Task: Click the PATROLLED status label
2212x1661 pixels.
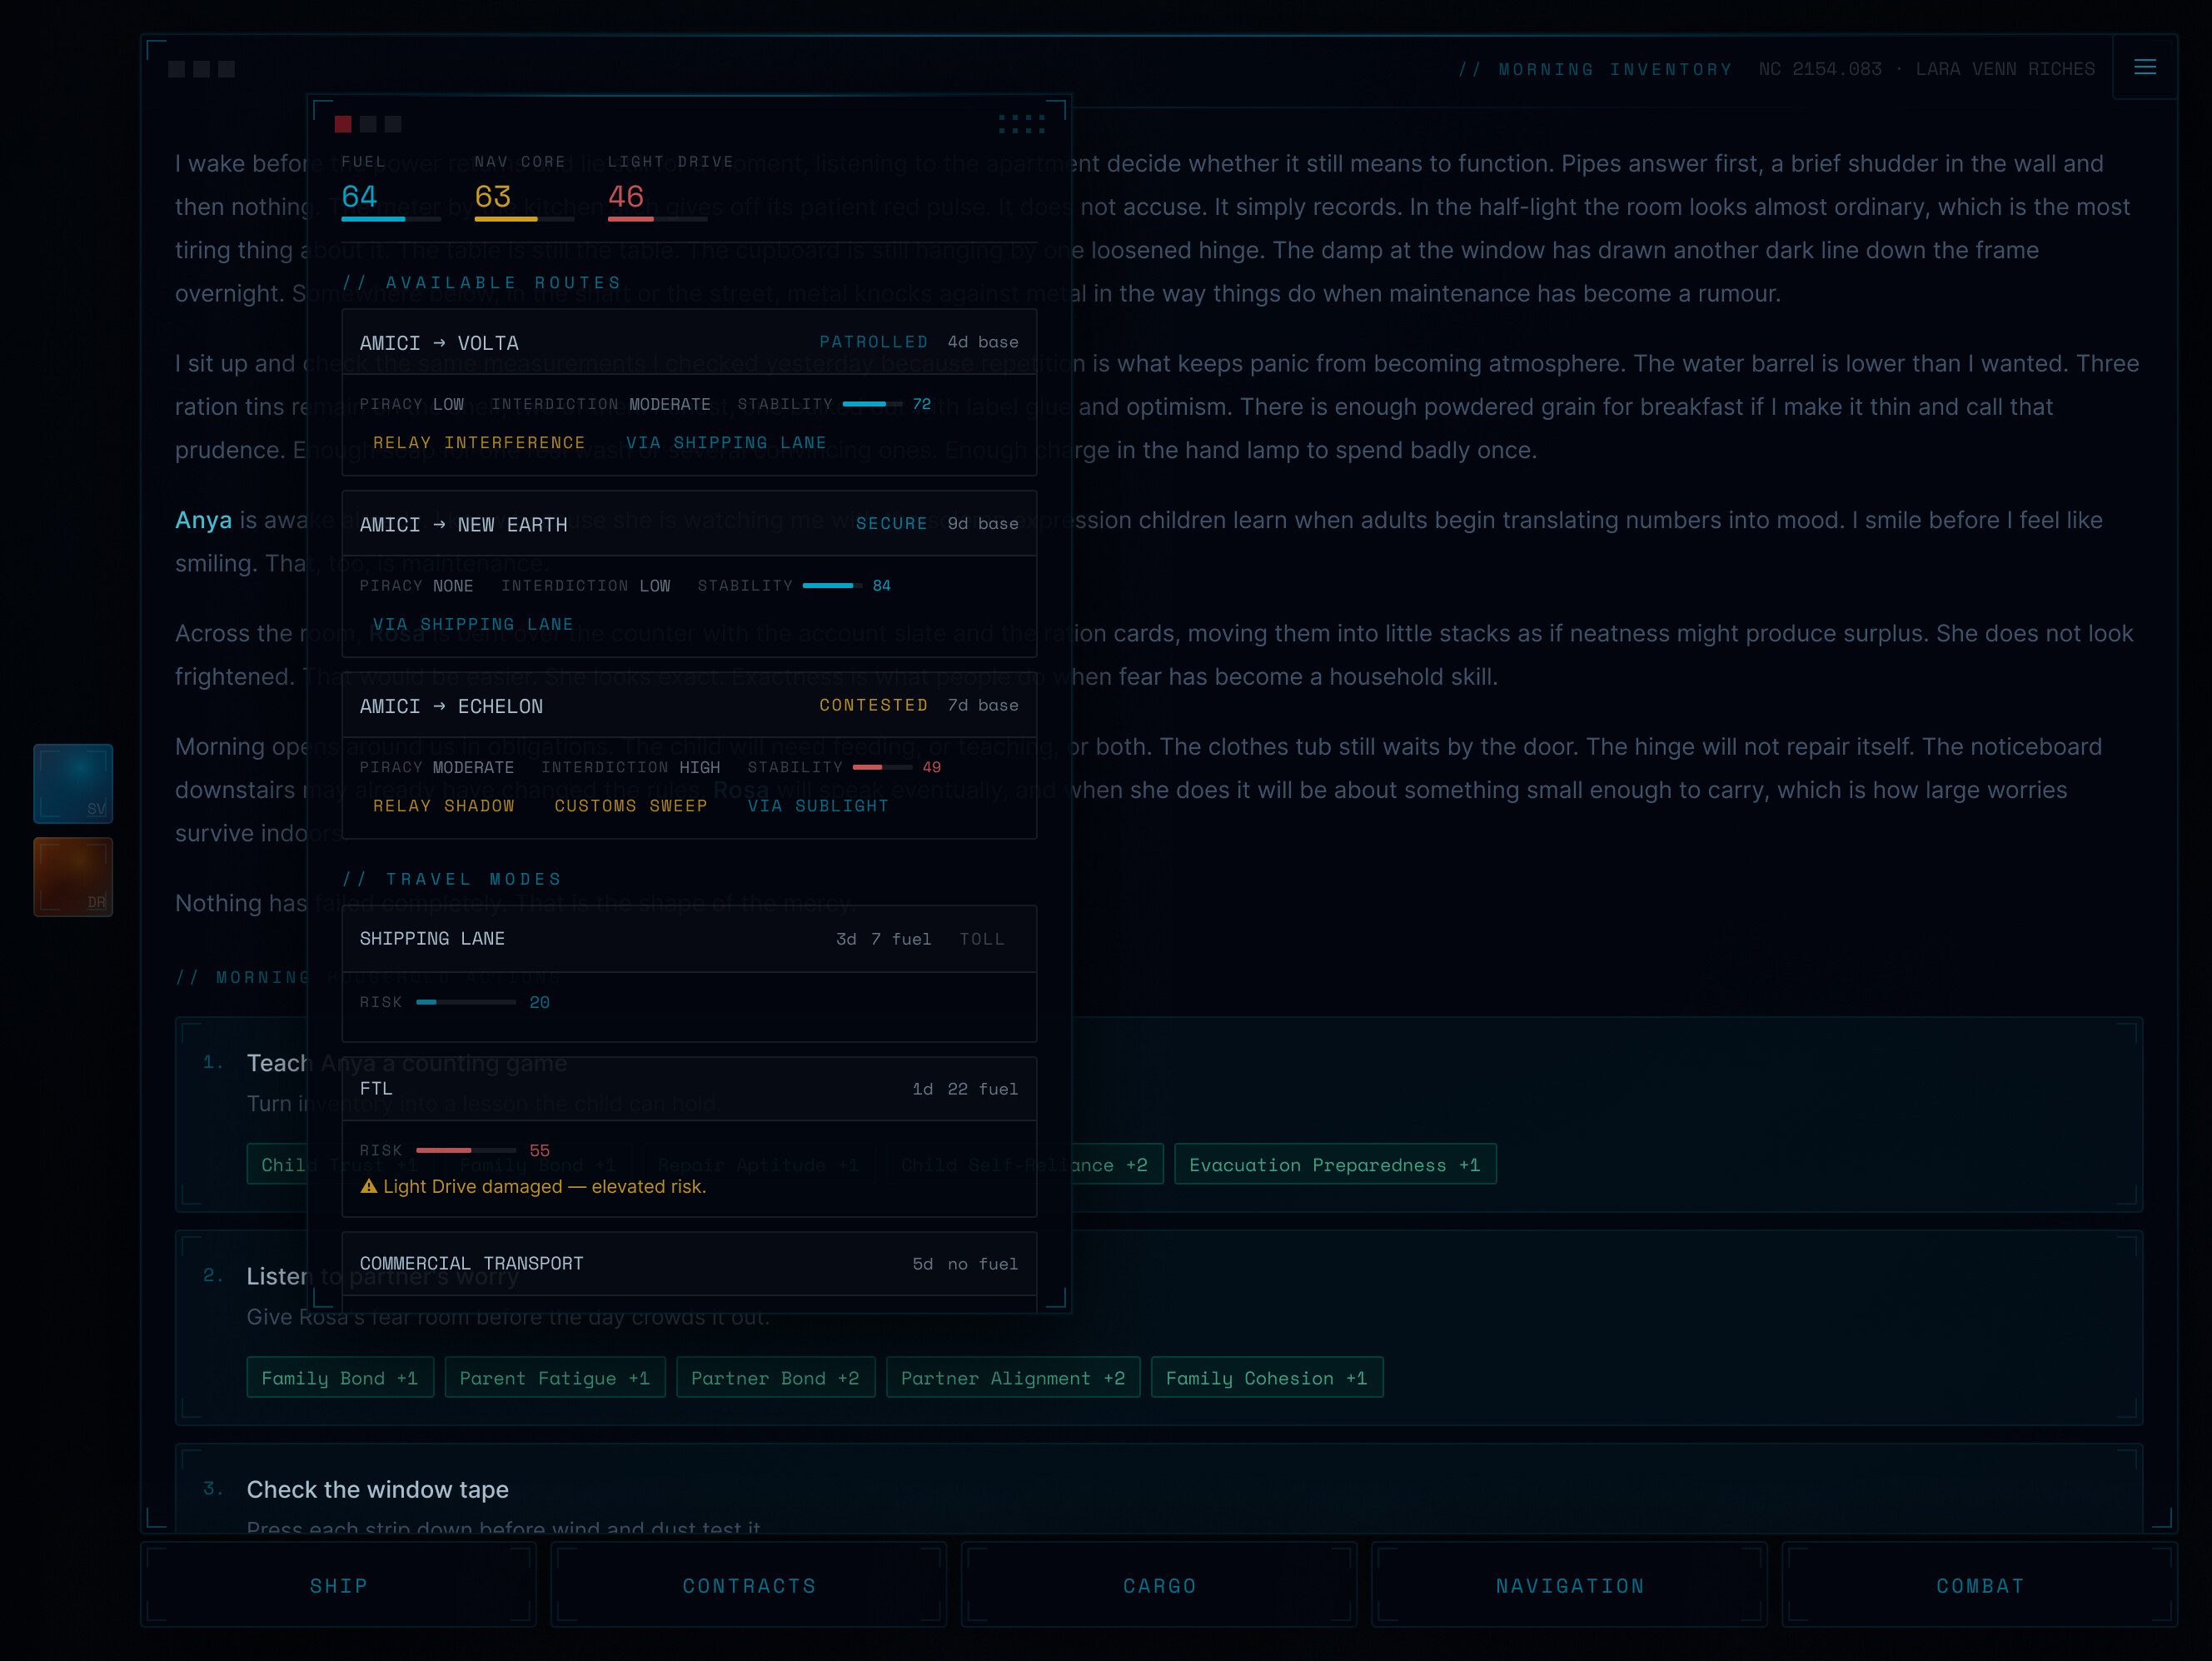Action: pyautogui.click(x=874, y=341)
